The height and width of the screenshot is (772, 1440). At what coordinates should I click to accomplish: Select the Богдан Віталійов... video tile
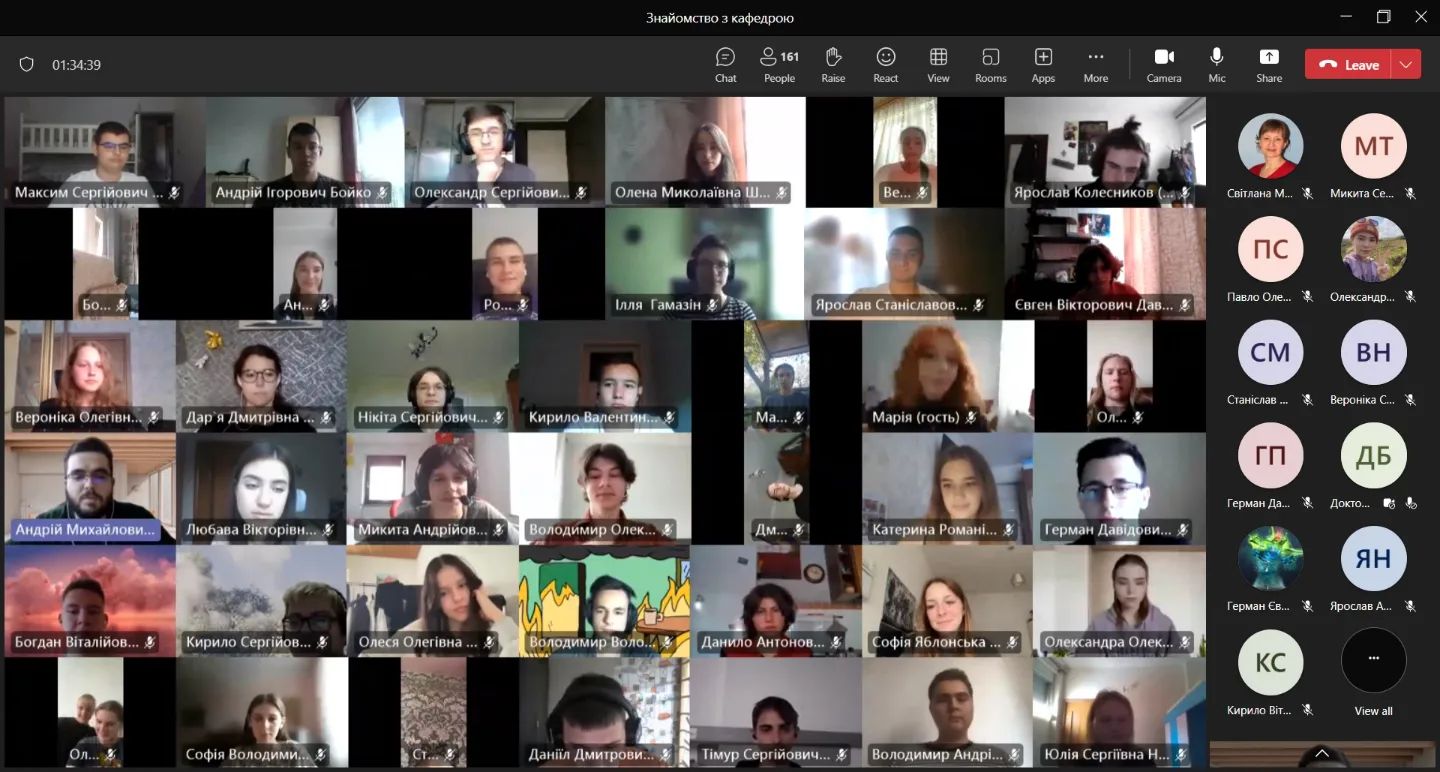pyautogui.click(x=90, y=600)
